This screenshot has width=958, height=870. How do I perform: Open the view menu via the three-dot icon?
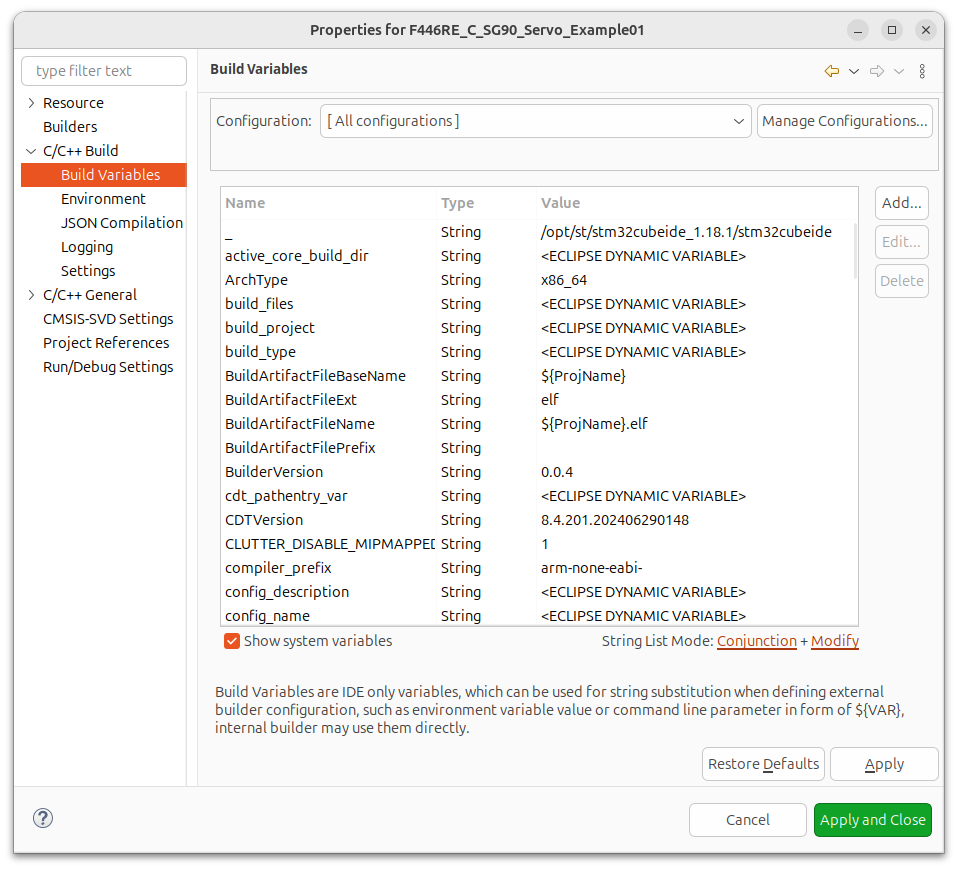pos(921,70)
